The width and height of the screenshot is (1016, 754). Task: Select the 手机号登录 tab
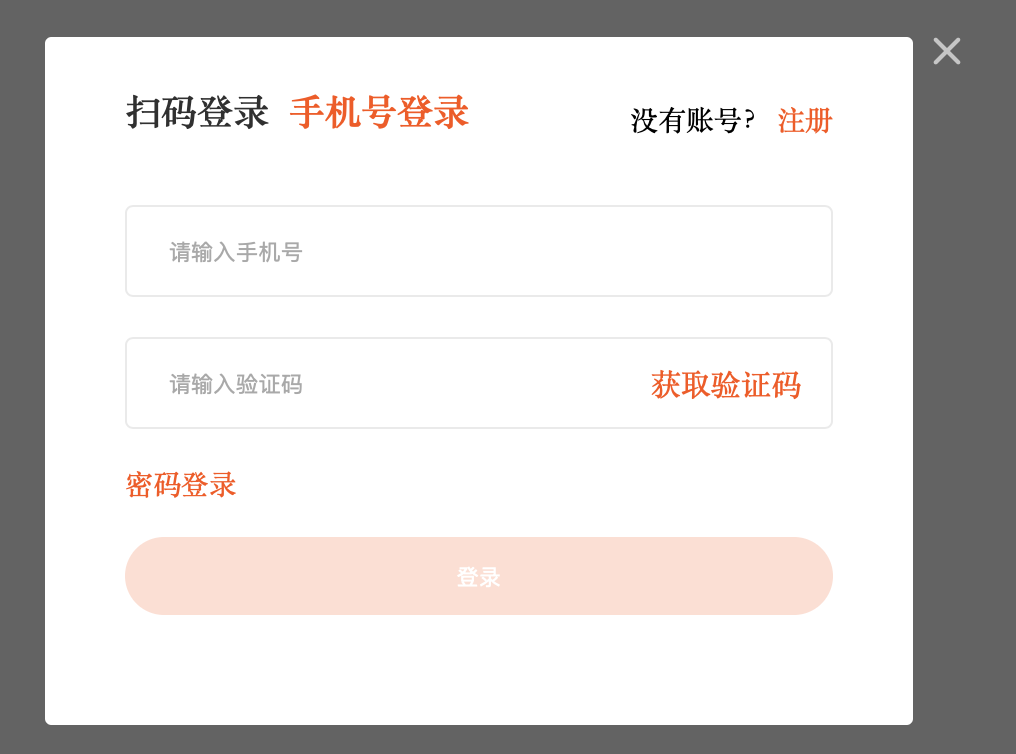379,112
